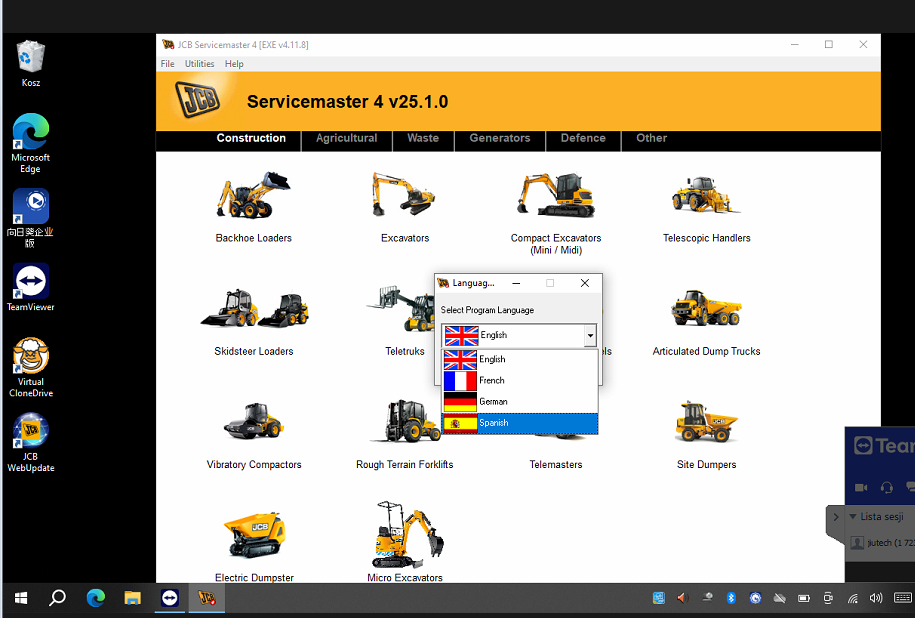Open the OneDrive cloud tray icon
The width and height of the screenshot is (915, 618).
pos(779,598)
